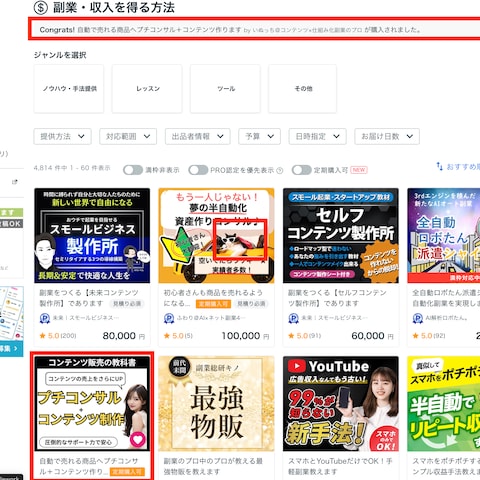Click 定期購入可 badge on プチコンサル card
The image size is (480, 480).
[128, 472]
